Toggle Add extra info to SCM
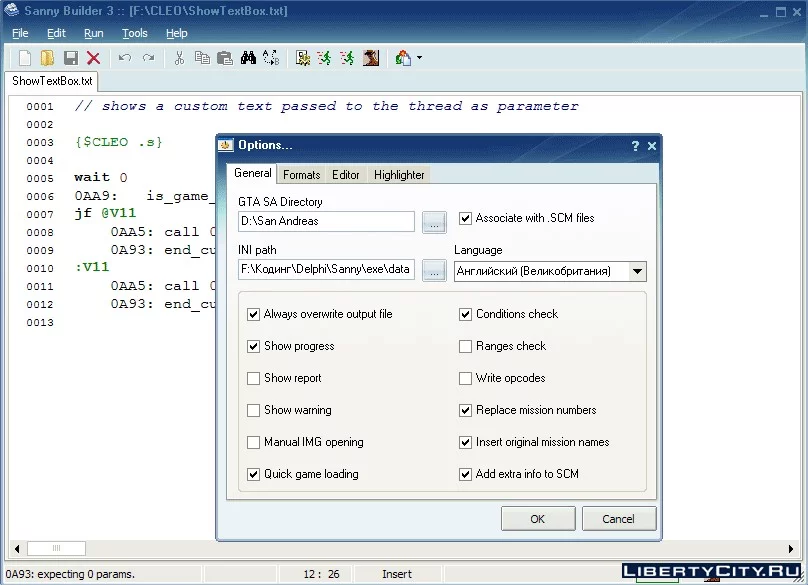Image resolution: width=808 pixels, height=585 pixels. [x=465, y=474]
